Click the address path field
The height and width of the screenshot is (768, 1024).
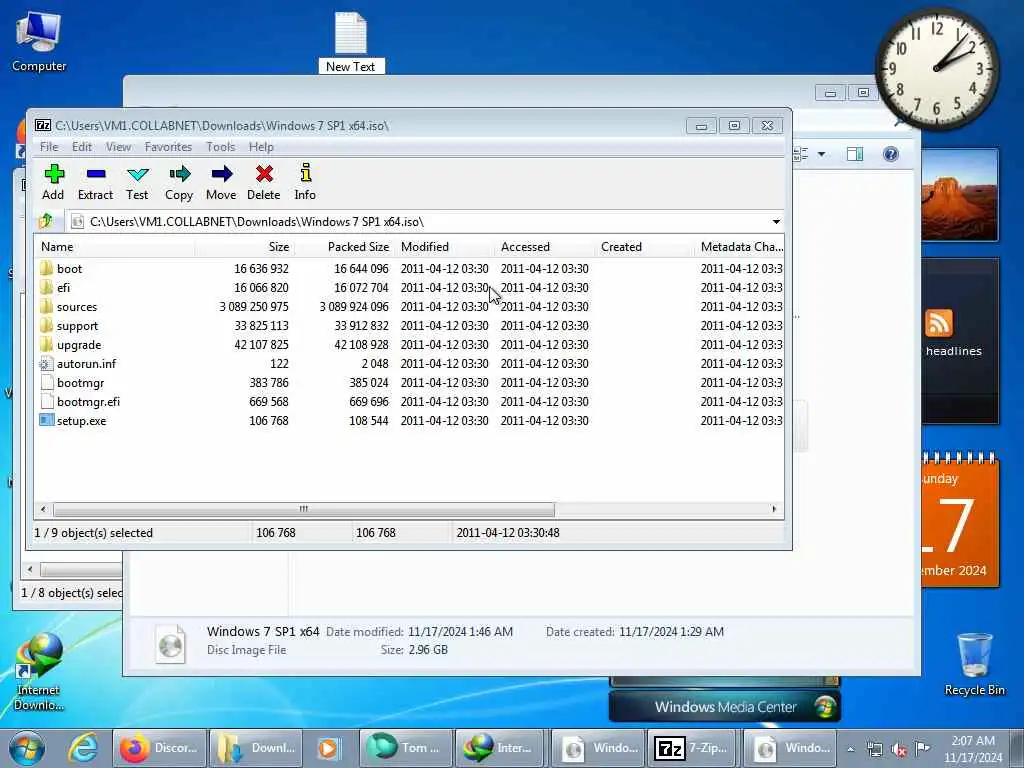click(x=418, y=222)
